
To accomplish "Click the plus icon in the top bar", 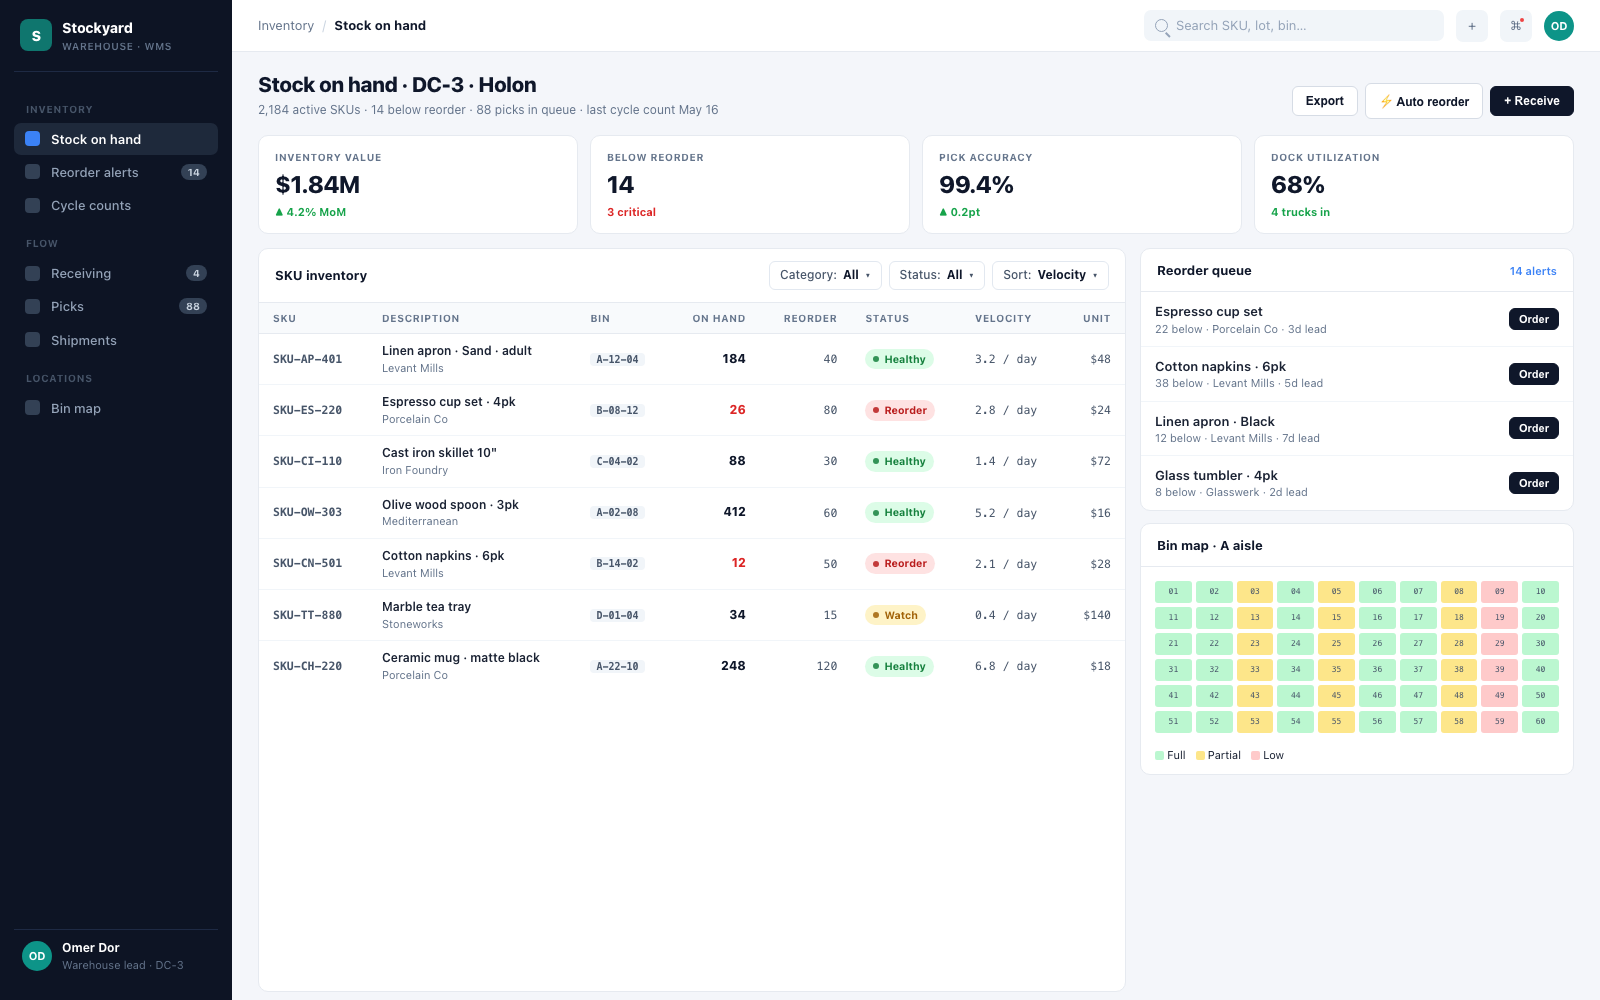I will pos(1472,26).
